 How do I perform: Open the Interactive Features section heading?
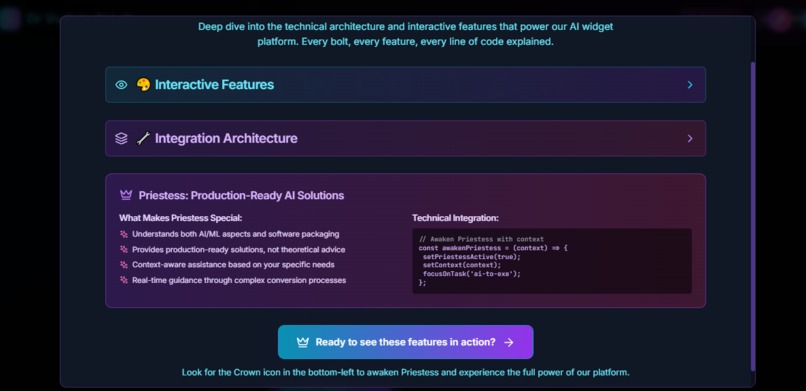point(214,85)
